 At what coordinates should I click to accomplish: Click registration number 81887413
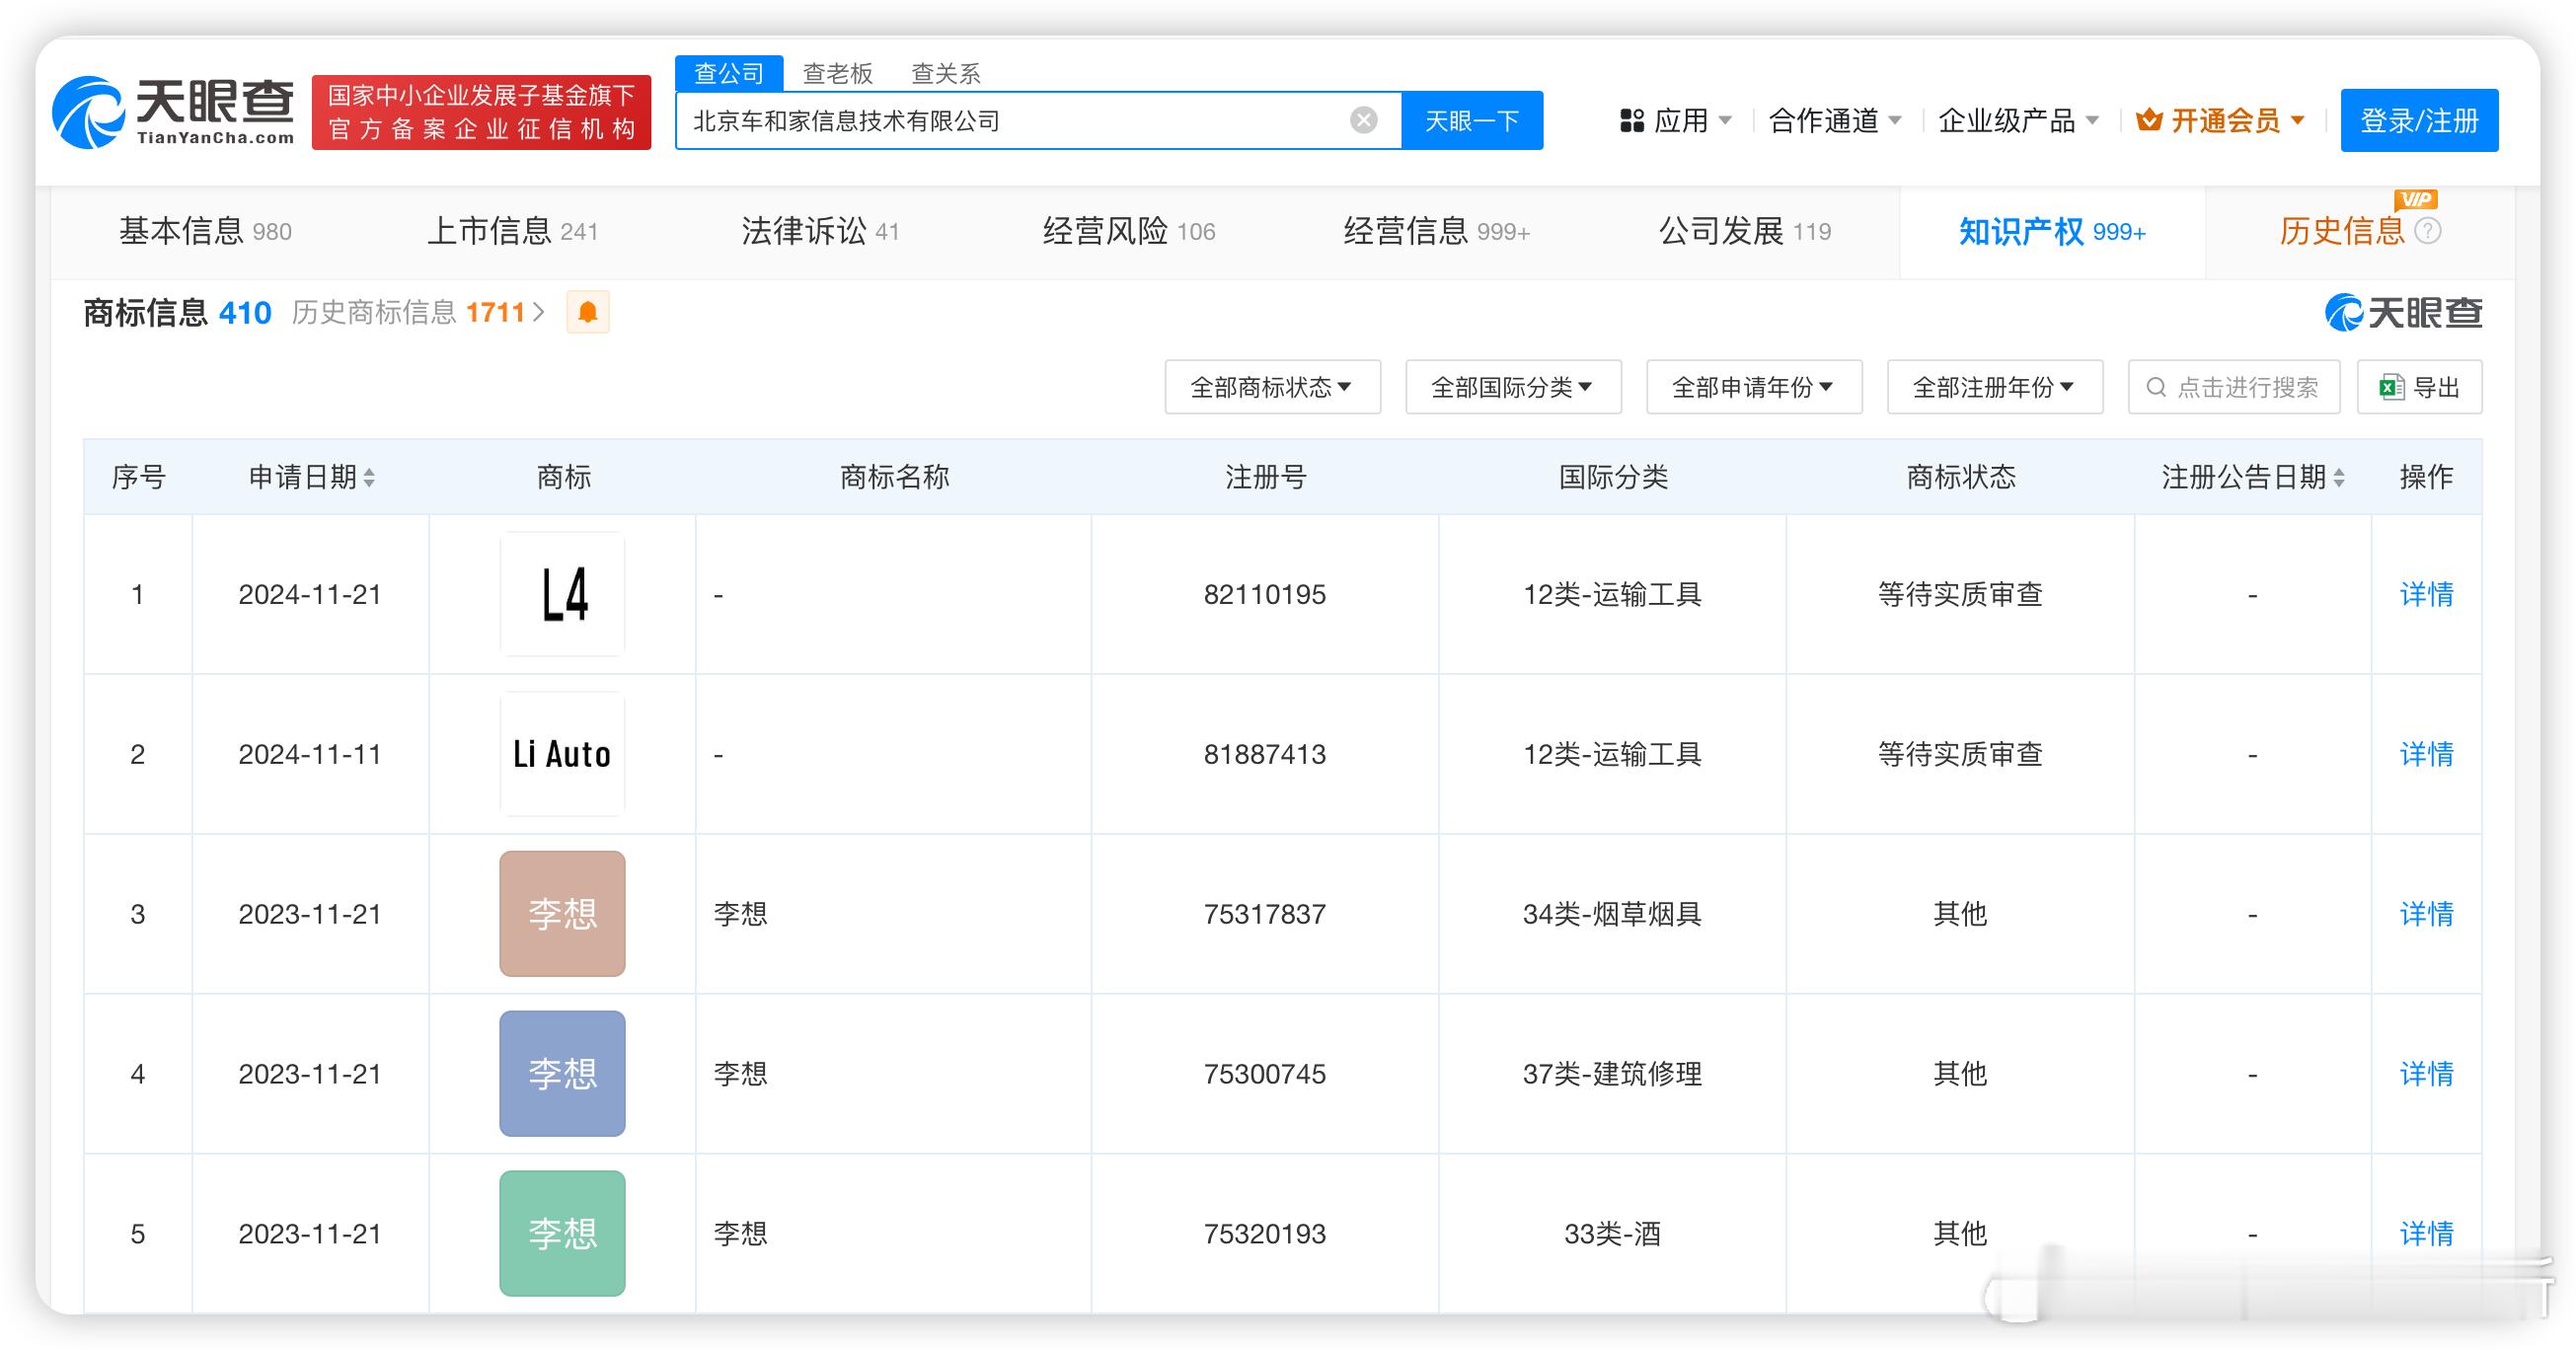tap(1265, 754)
